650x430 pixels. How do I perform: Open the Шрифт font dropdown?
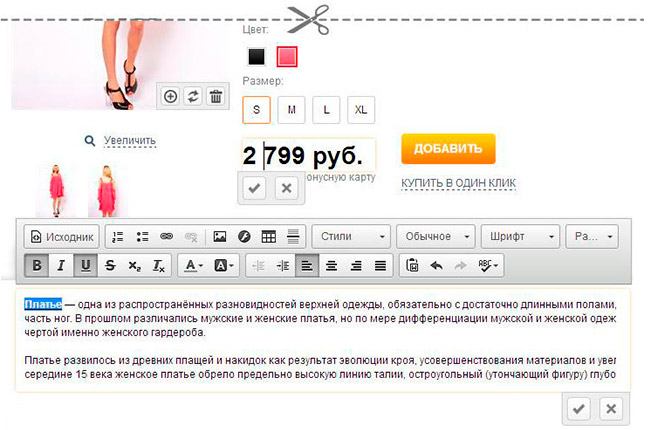click(520, 237)
